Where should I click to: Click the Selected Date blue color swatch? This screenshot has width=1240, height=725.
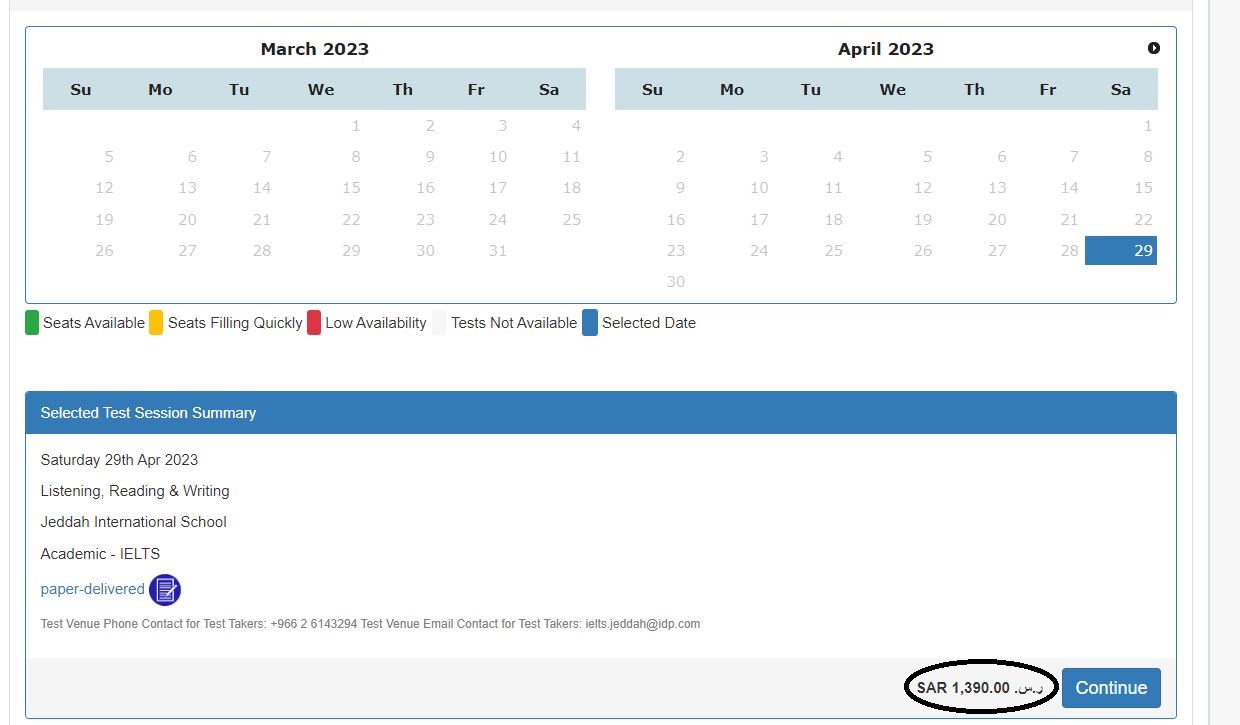click(x=592, y=322)
